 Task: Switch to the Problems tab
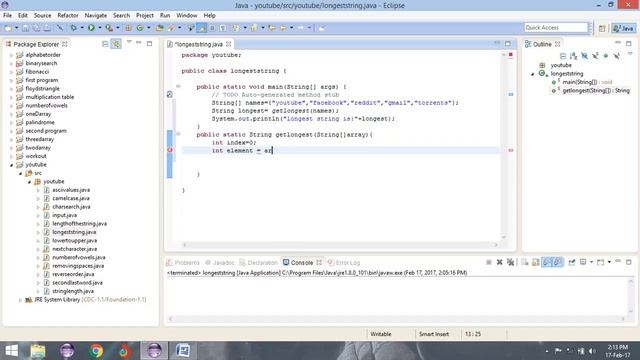[183, 262]
